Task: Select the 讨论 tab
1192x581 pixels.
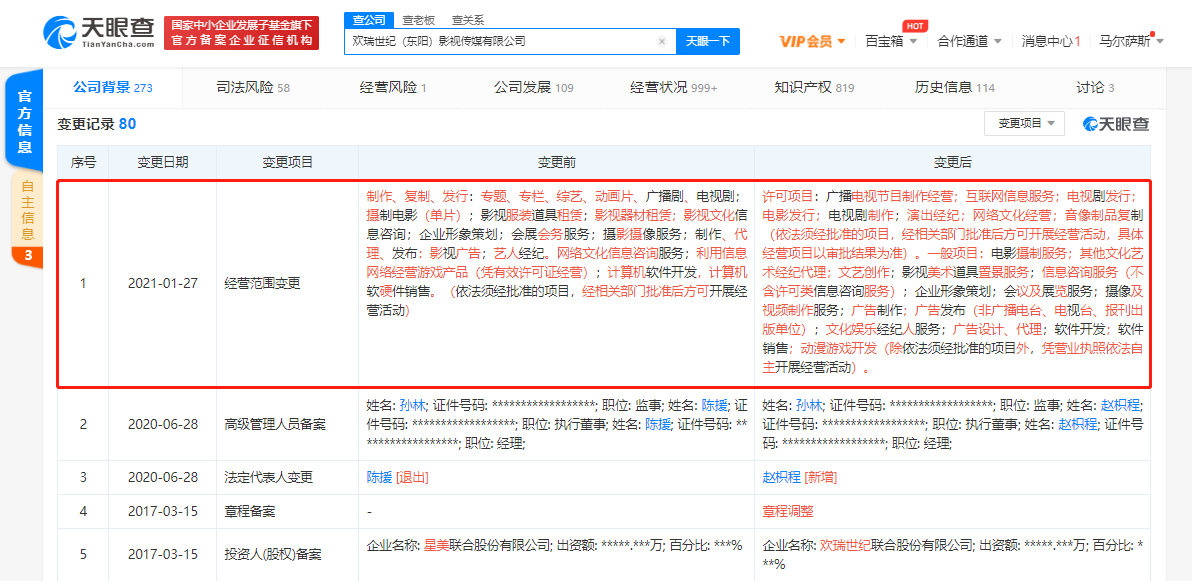Action: 1095,87
